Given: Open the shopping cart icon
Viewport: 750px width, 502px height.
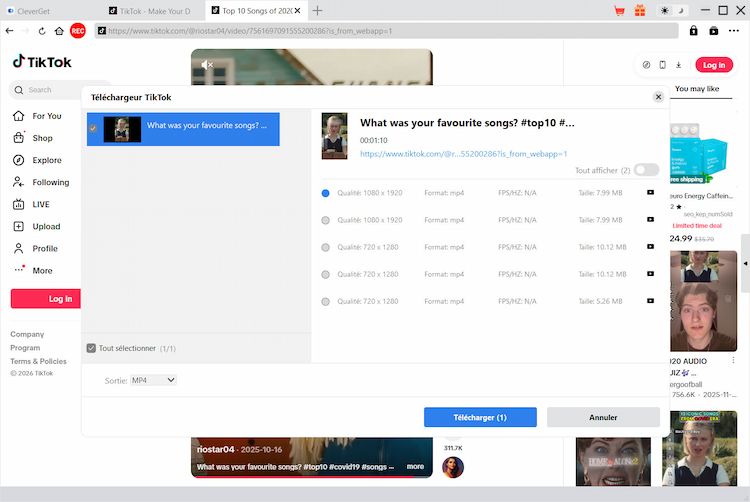Looking at the screenshot, I should pos(619,11).
